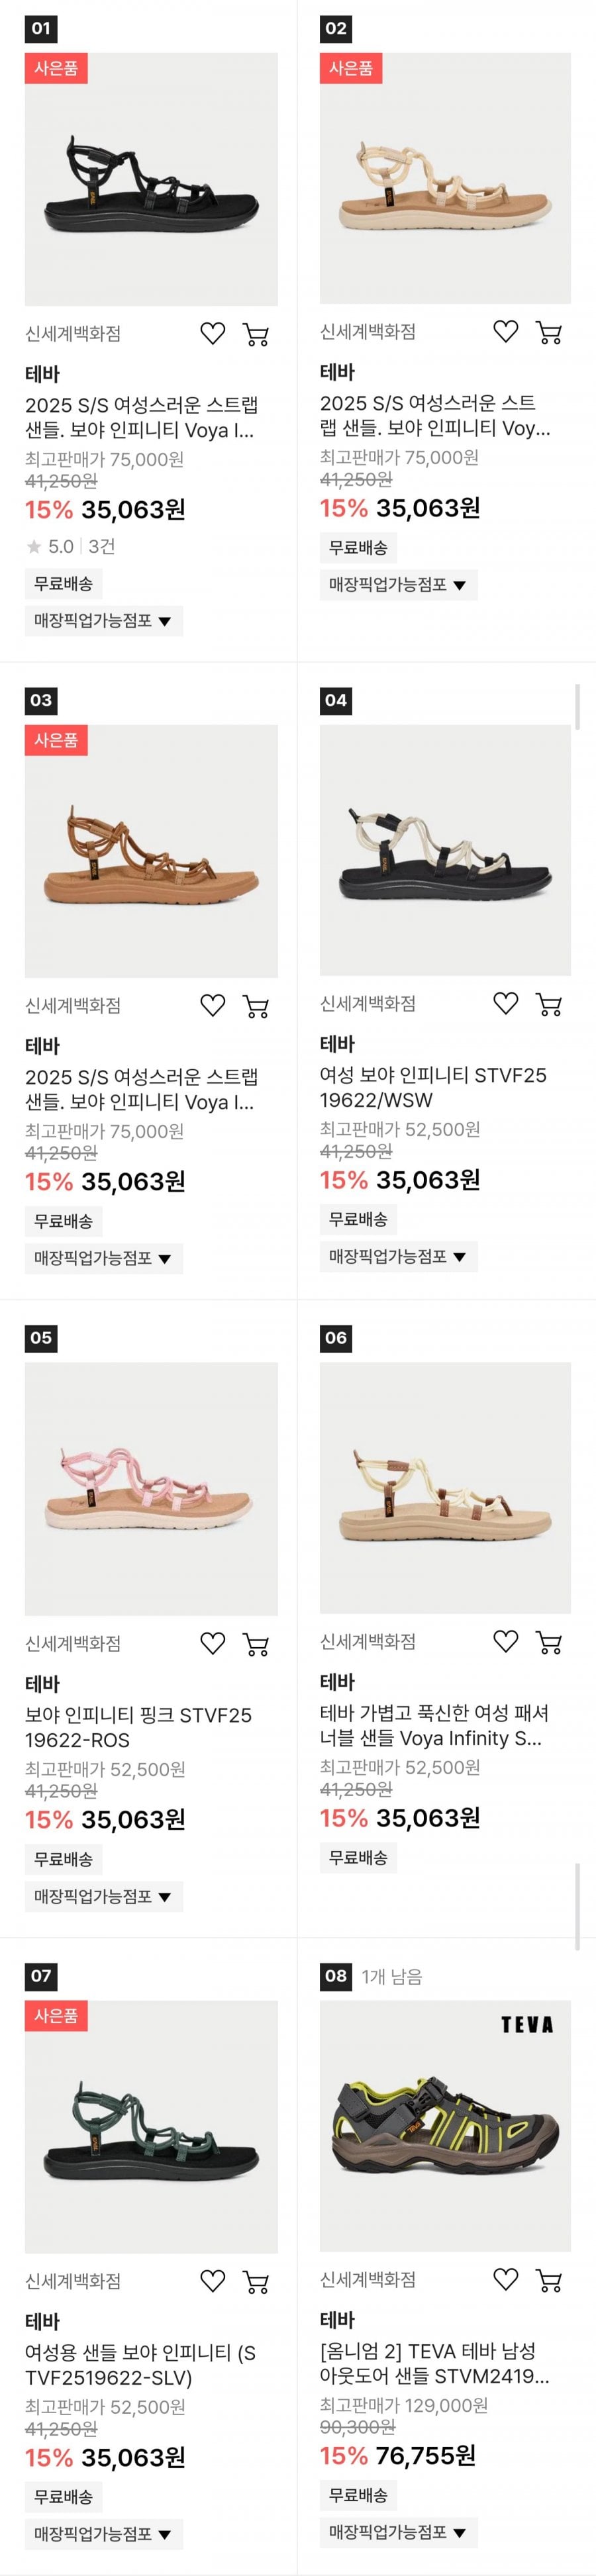
Task: Toggle wishlist heart for product 01
Action: [212, 334]
